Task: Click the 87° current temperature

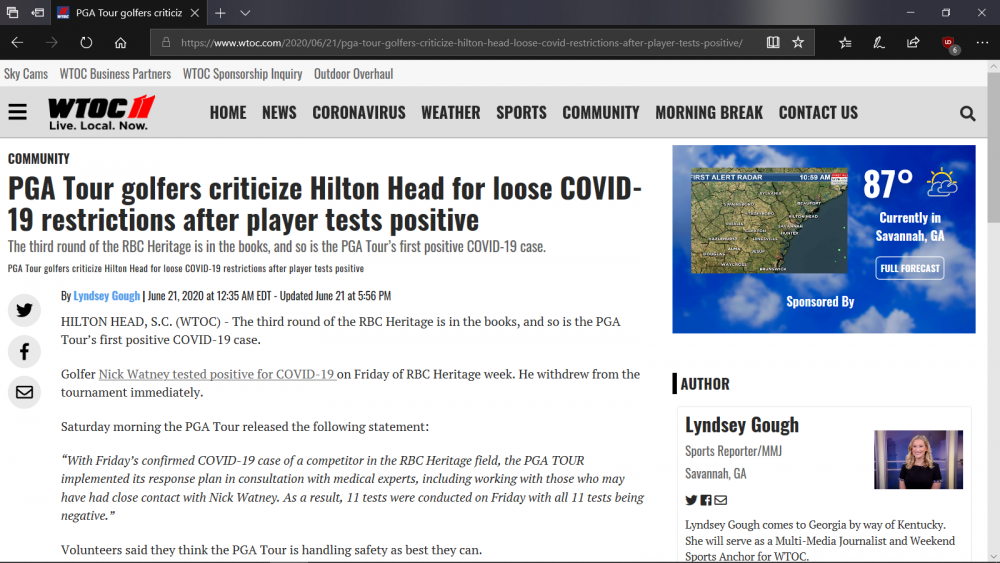Action: pyautogui.click(x=888, y=184)
